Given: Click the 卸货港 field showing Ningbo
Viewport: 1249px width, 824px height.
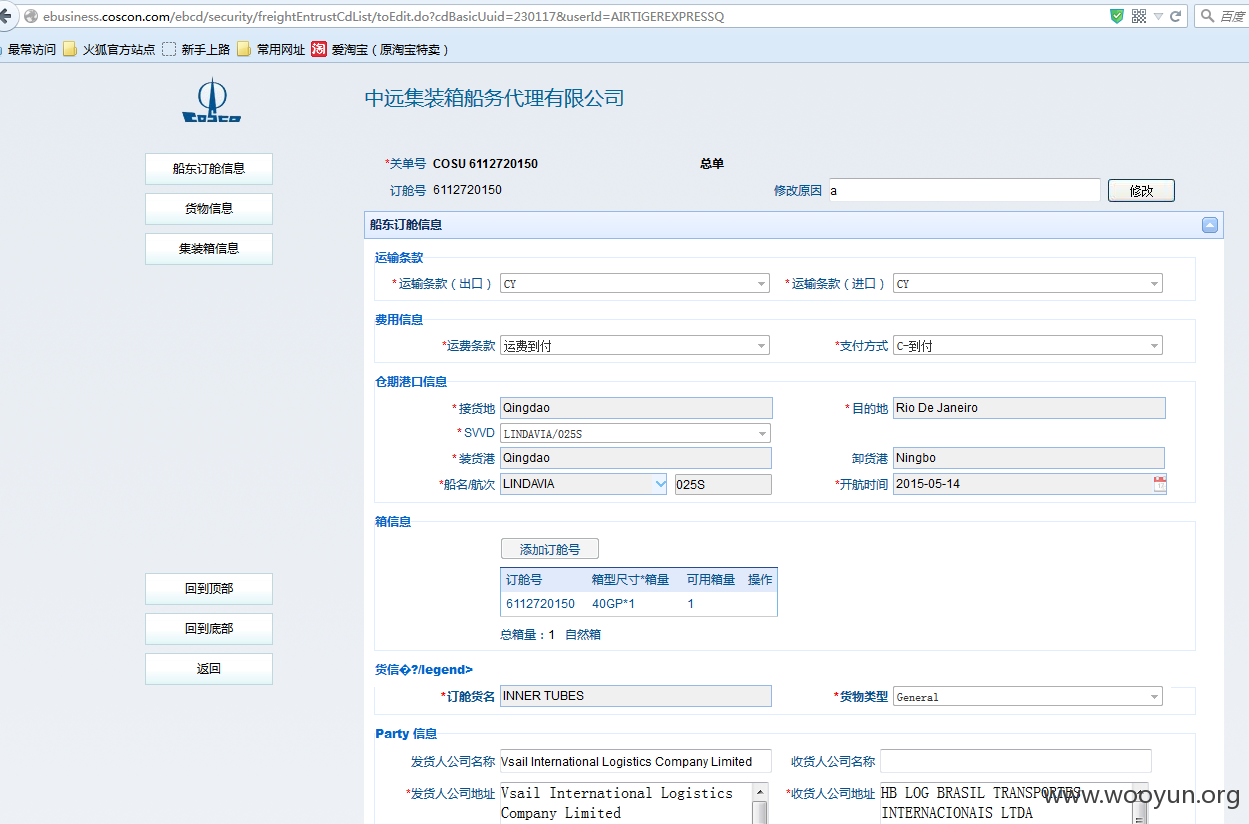Looking at the screenshot, I should tap(1029, 458).
